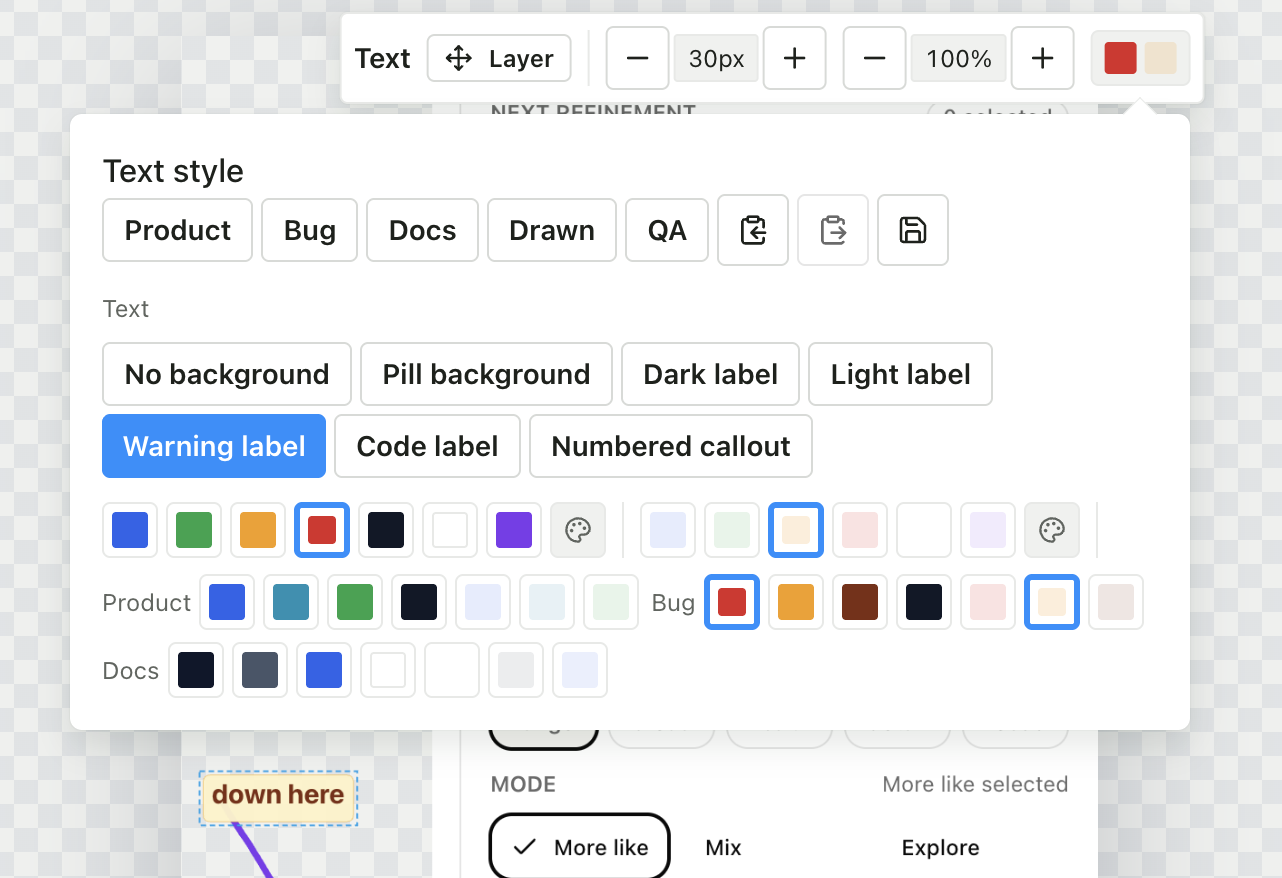Viewport: 1282px width, 878px height.
Task: Choose the light gray swatch in the Docs row
Action: click(516, 670)
